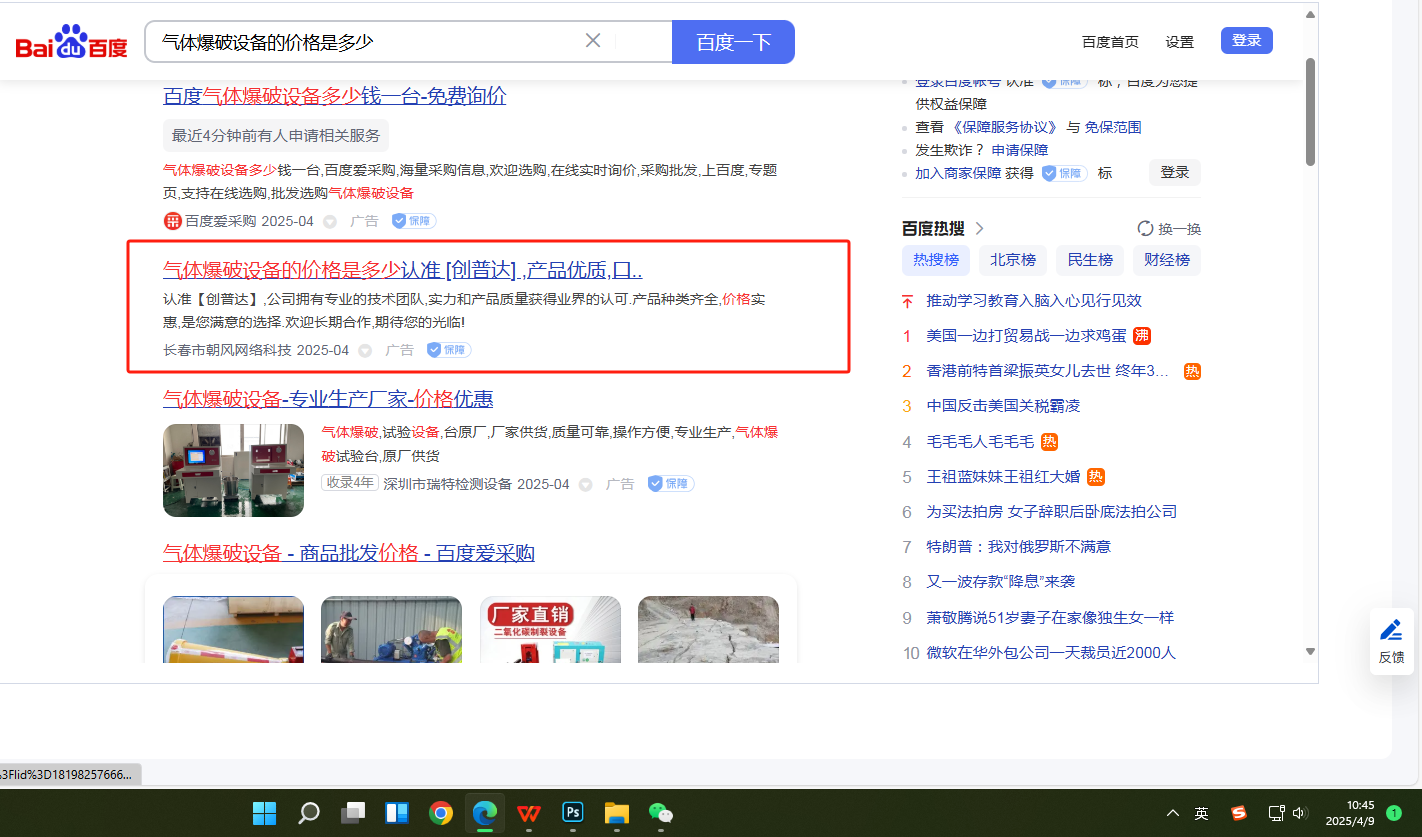This screenshot has height=837, width=1422.
Task: Click the gas blasting test equipment thumbnail
Action: pyautogui.click(x=233, y=470)
